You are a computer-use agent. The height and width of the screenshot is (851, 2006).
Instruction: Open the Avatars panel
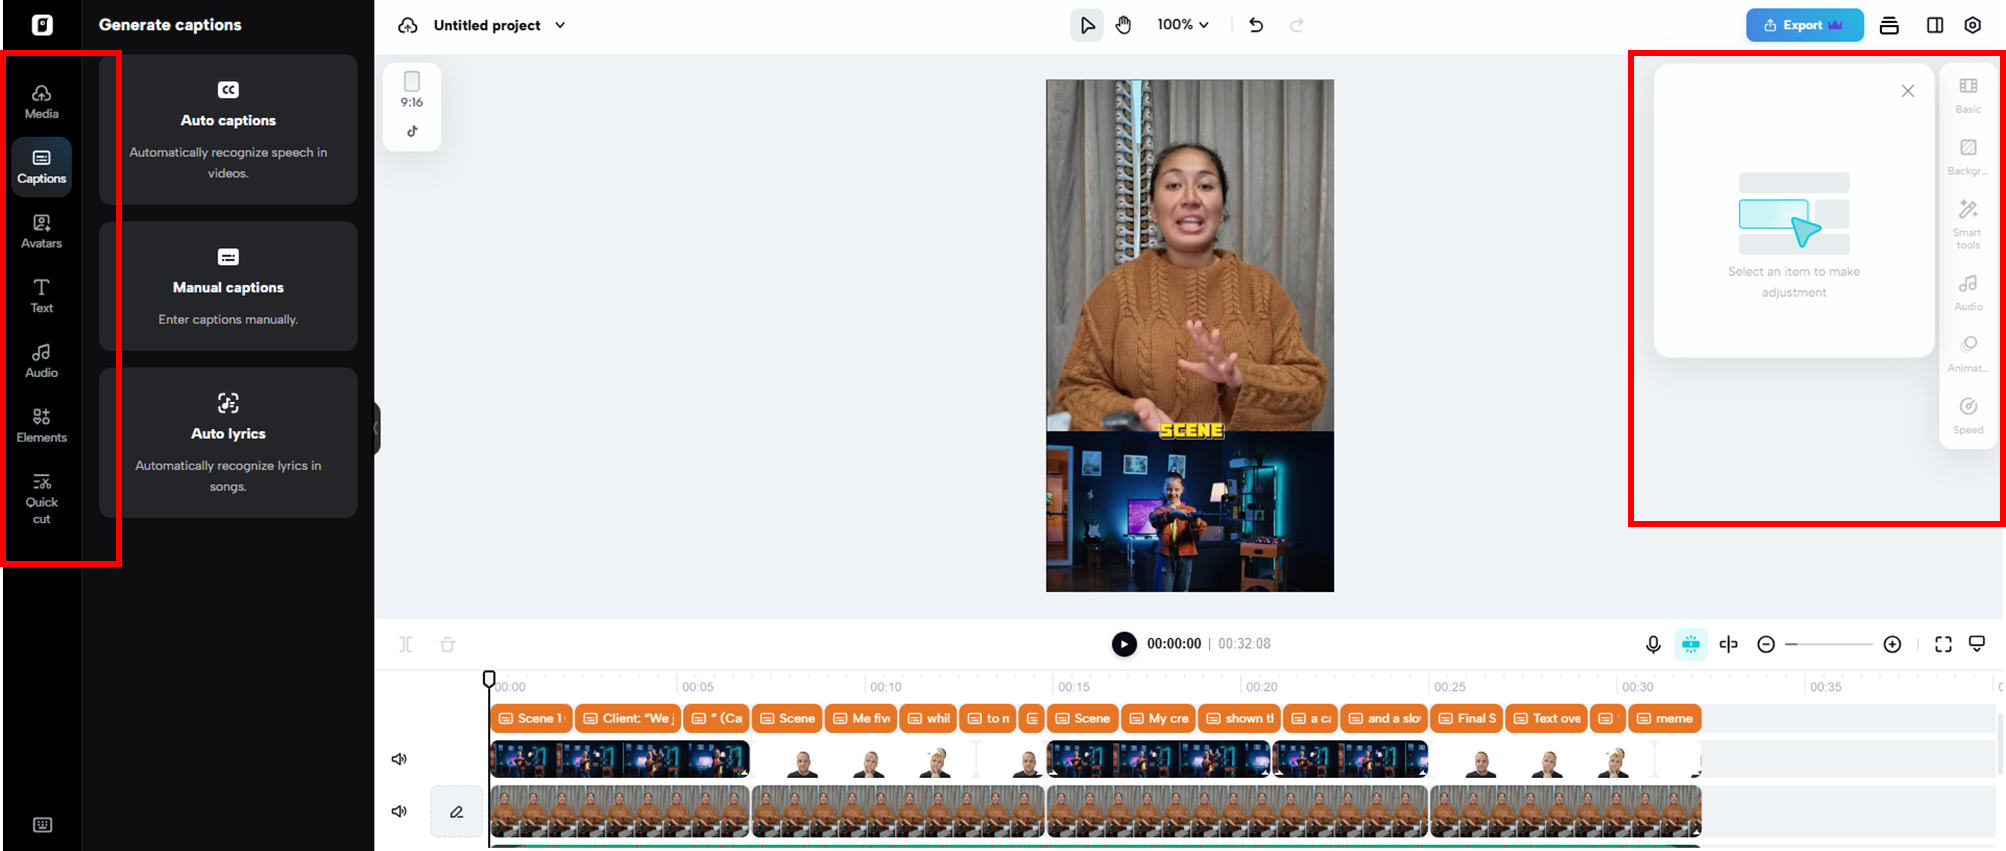point(41,231)
